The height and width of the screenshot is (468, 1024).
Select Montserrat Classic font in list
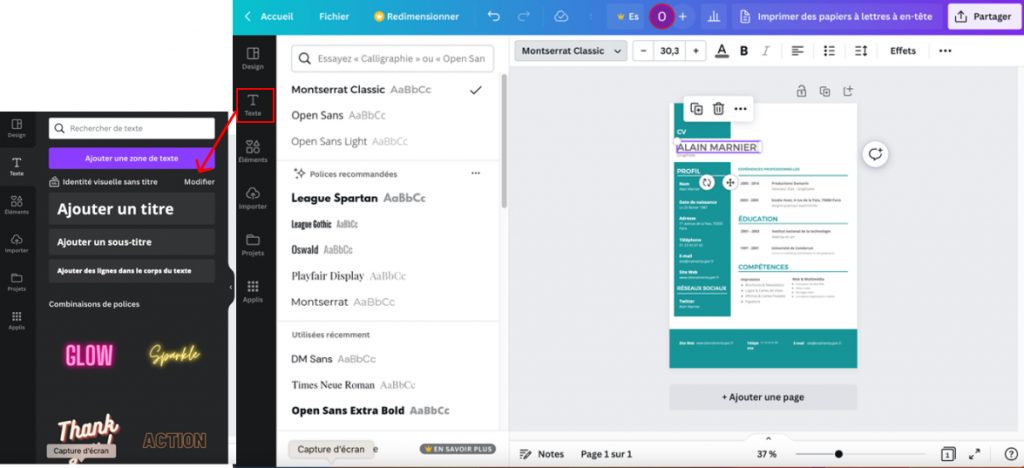(x=387, y=89)
